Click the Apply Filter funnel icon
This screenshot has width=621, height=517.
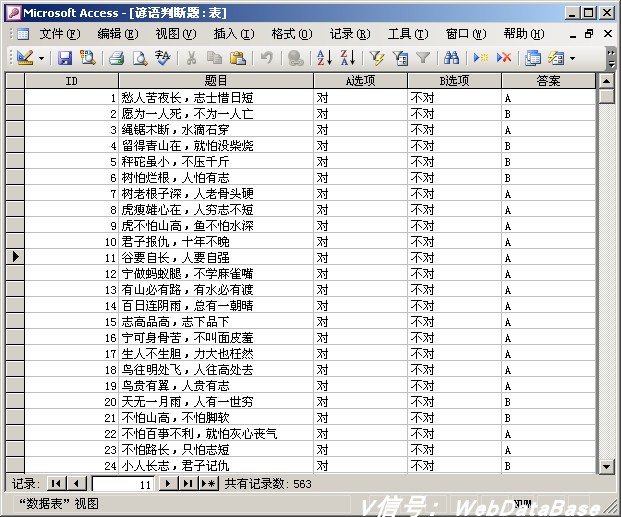pyautogui.click(x=423, y=58)
